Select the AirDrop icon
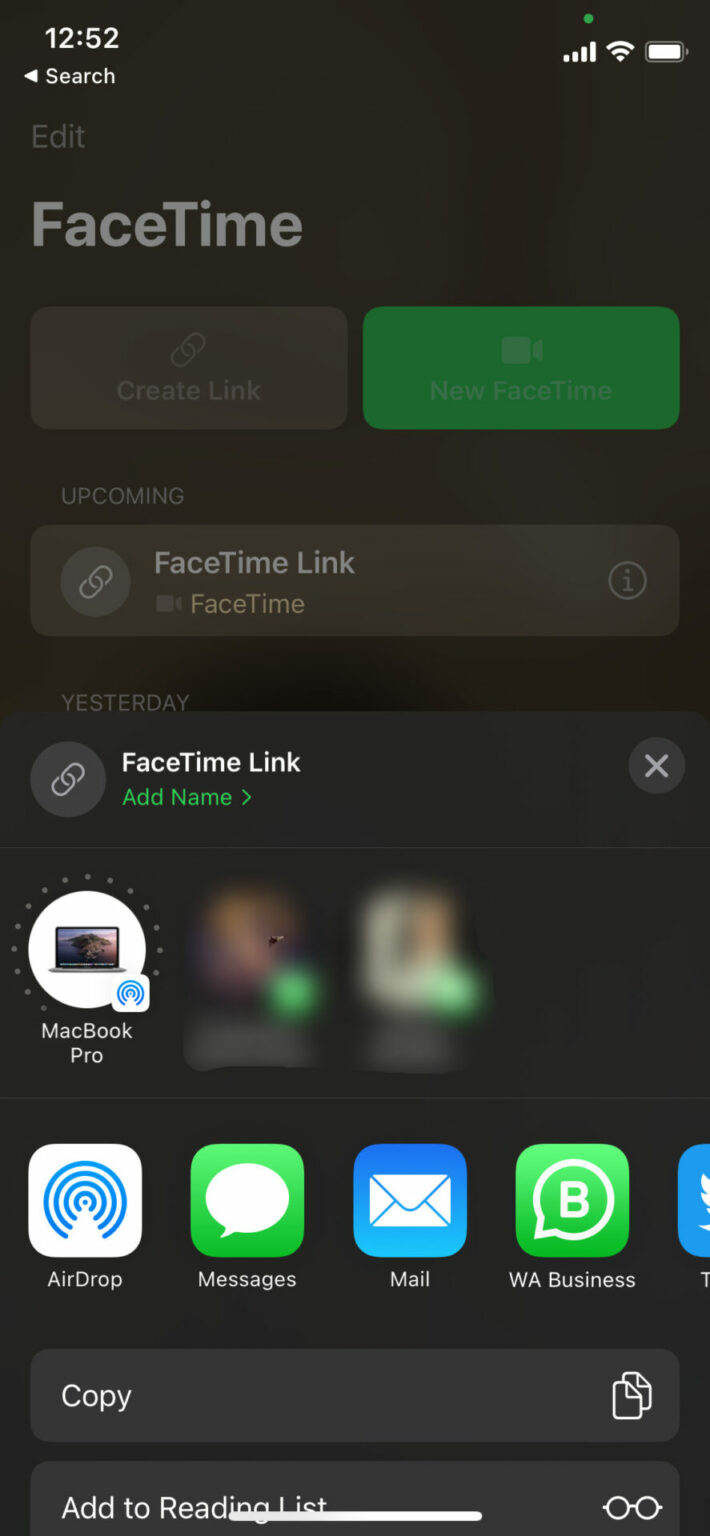 click(85, 1200)
